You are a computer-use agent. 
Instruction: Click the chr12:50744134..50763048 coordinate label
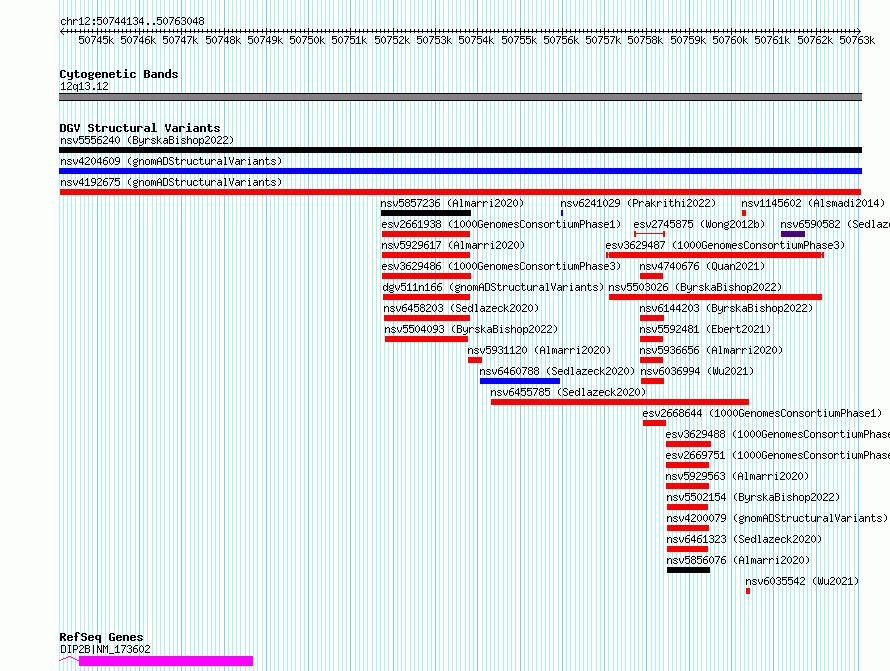[132, 21]
